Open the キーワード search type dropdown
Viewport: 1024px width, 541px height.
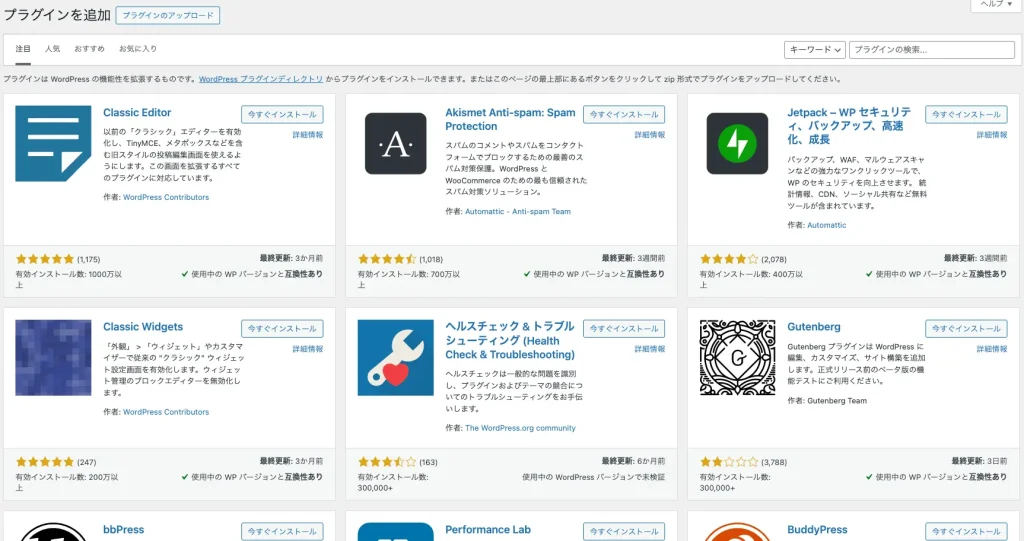[x=814, y=50]
